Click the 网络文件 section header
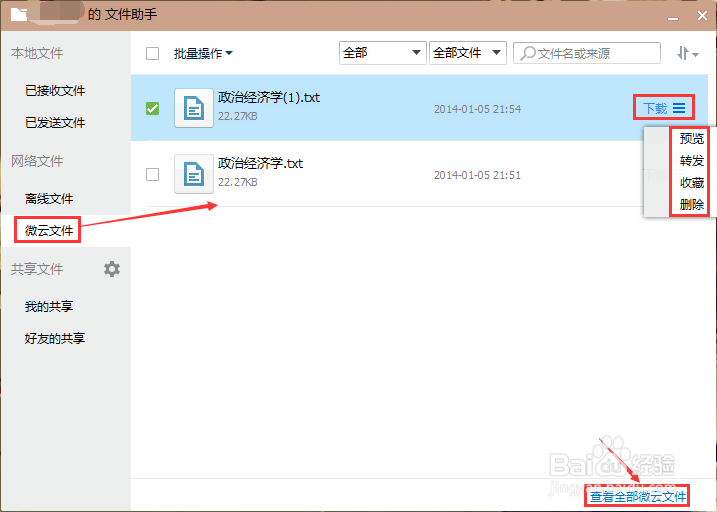Viewport: 717px width, 512px height. click(37, 161)
